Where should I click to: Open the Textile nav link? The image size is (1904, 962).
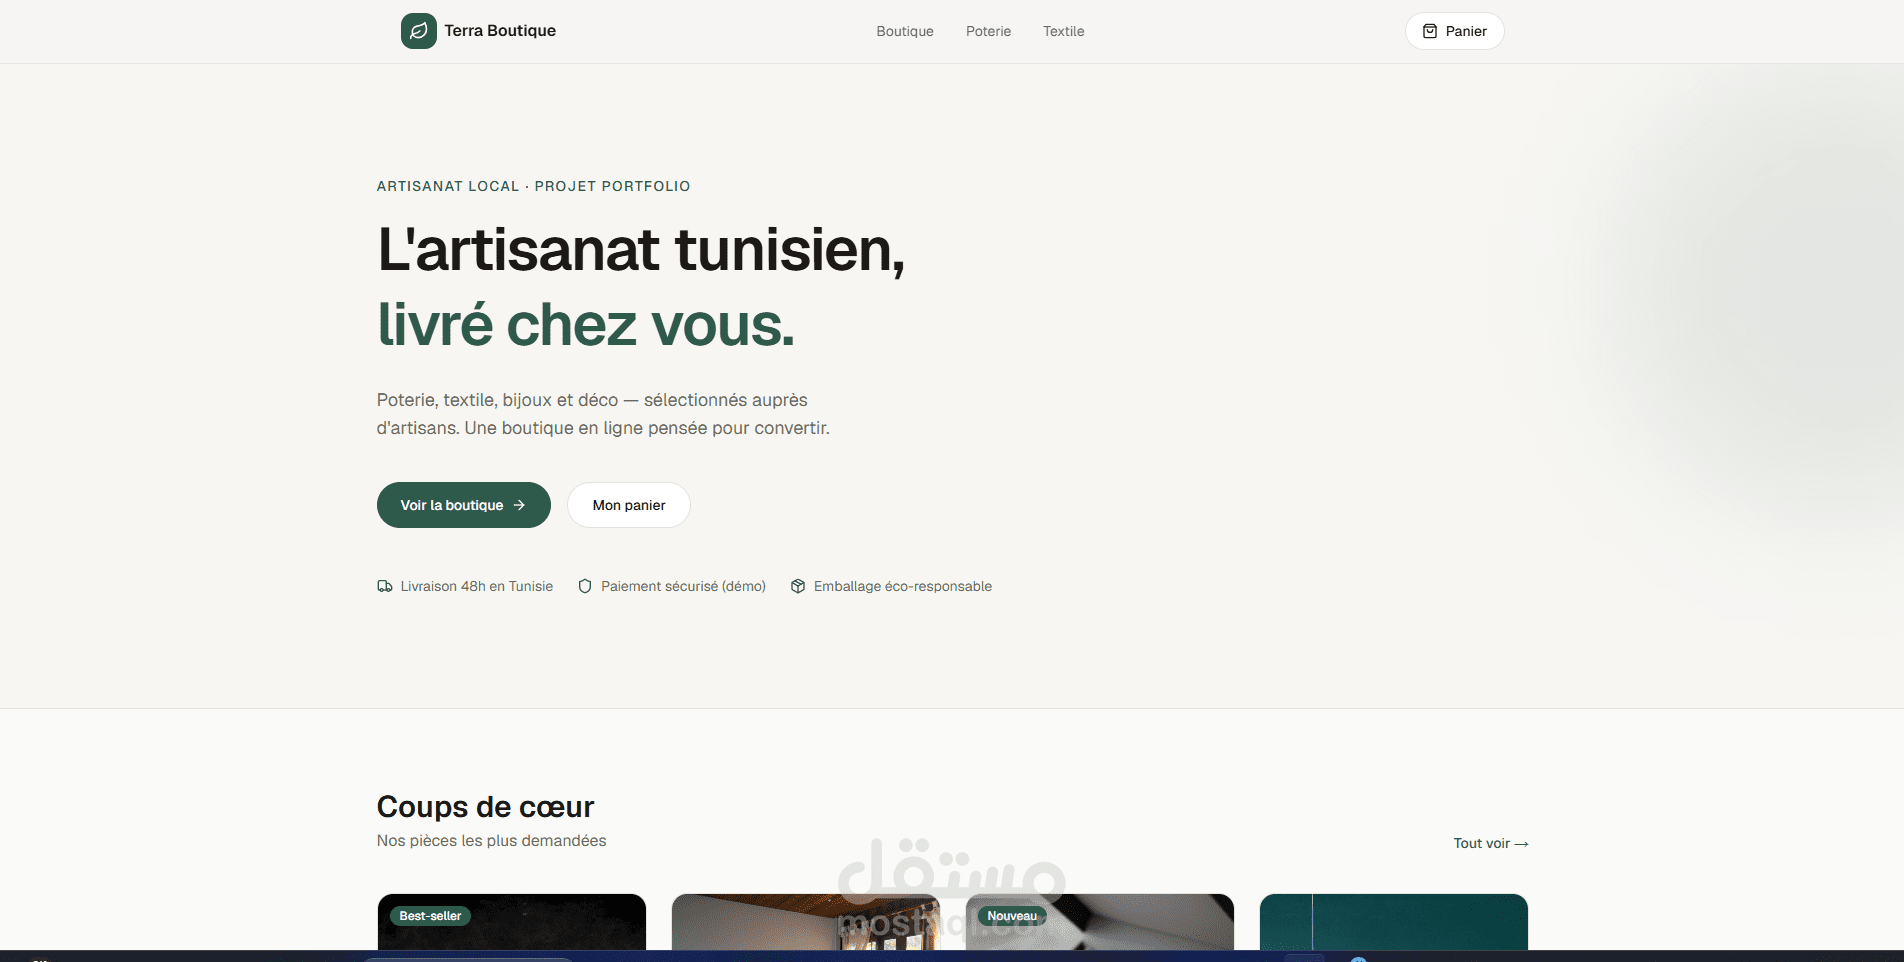point(1063,31)
